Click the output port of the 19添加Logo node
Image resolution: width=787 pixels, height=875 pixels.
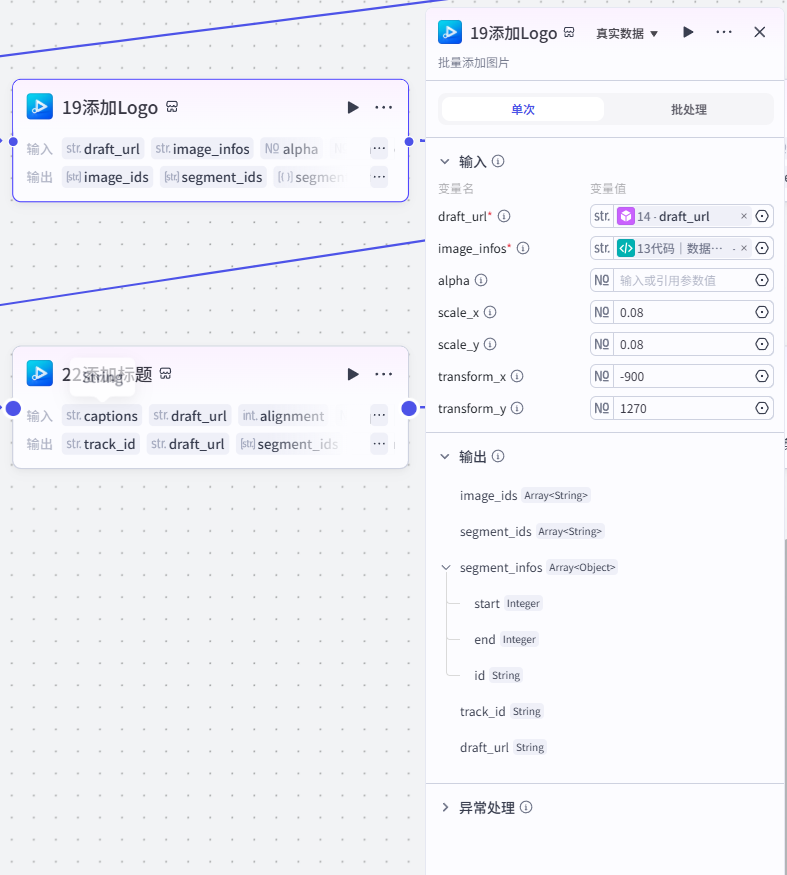409,142
